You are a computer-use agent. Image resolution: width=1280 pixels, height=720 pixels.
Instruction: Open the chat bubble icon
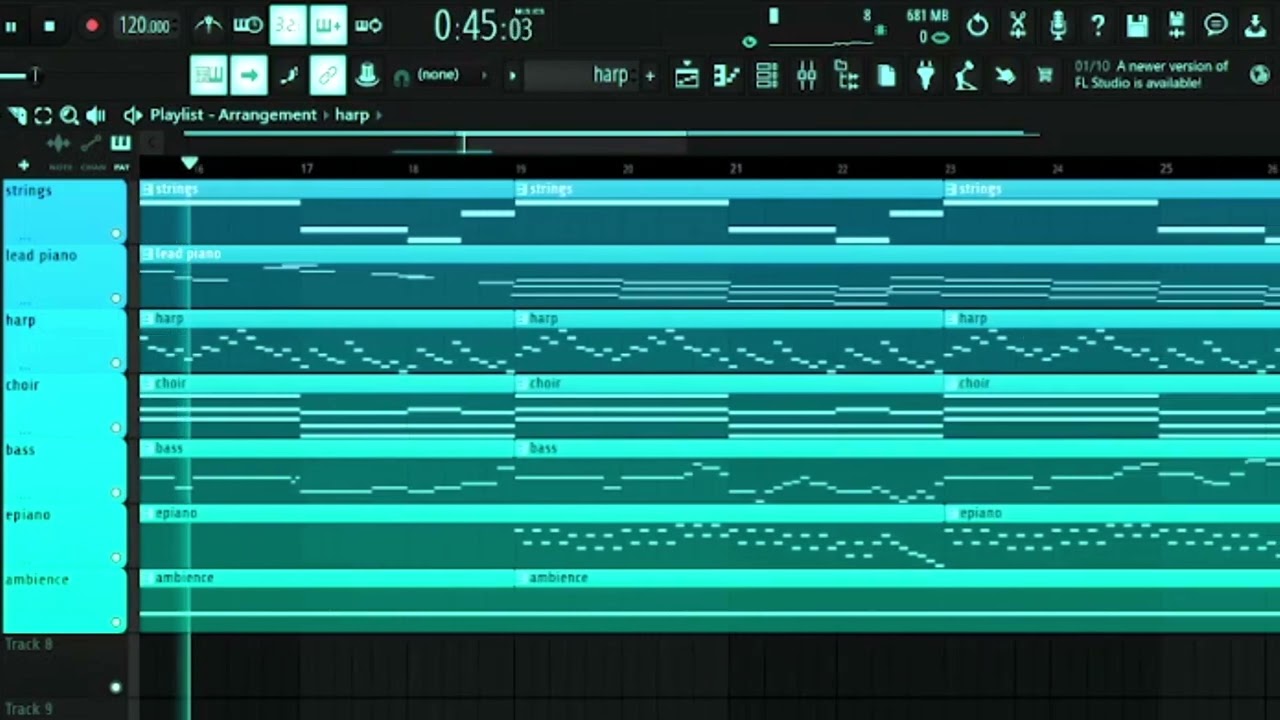[1216, 25]
